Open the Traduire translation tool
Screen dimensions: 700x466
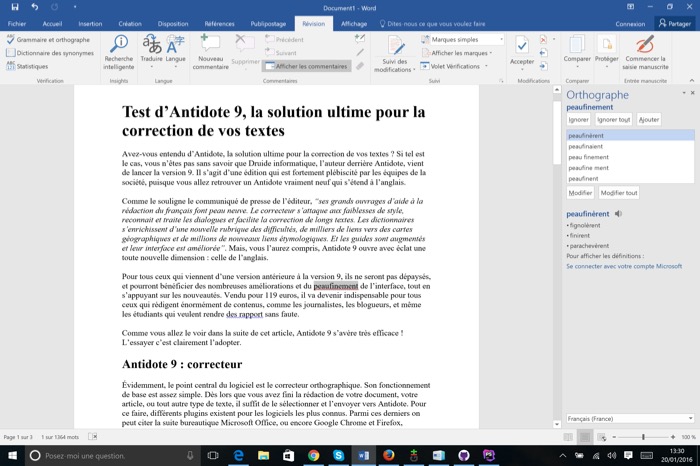tap(152, 46)
